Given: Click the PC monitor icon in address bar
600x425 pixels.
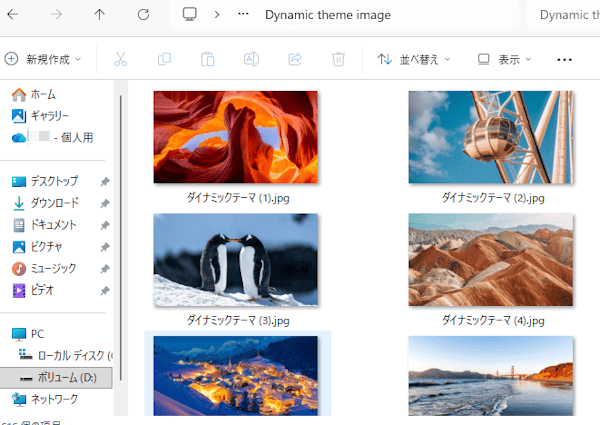Looking at the screenshot, I should click(189, 15).
